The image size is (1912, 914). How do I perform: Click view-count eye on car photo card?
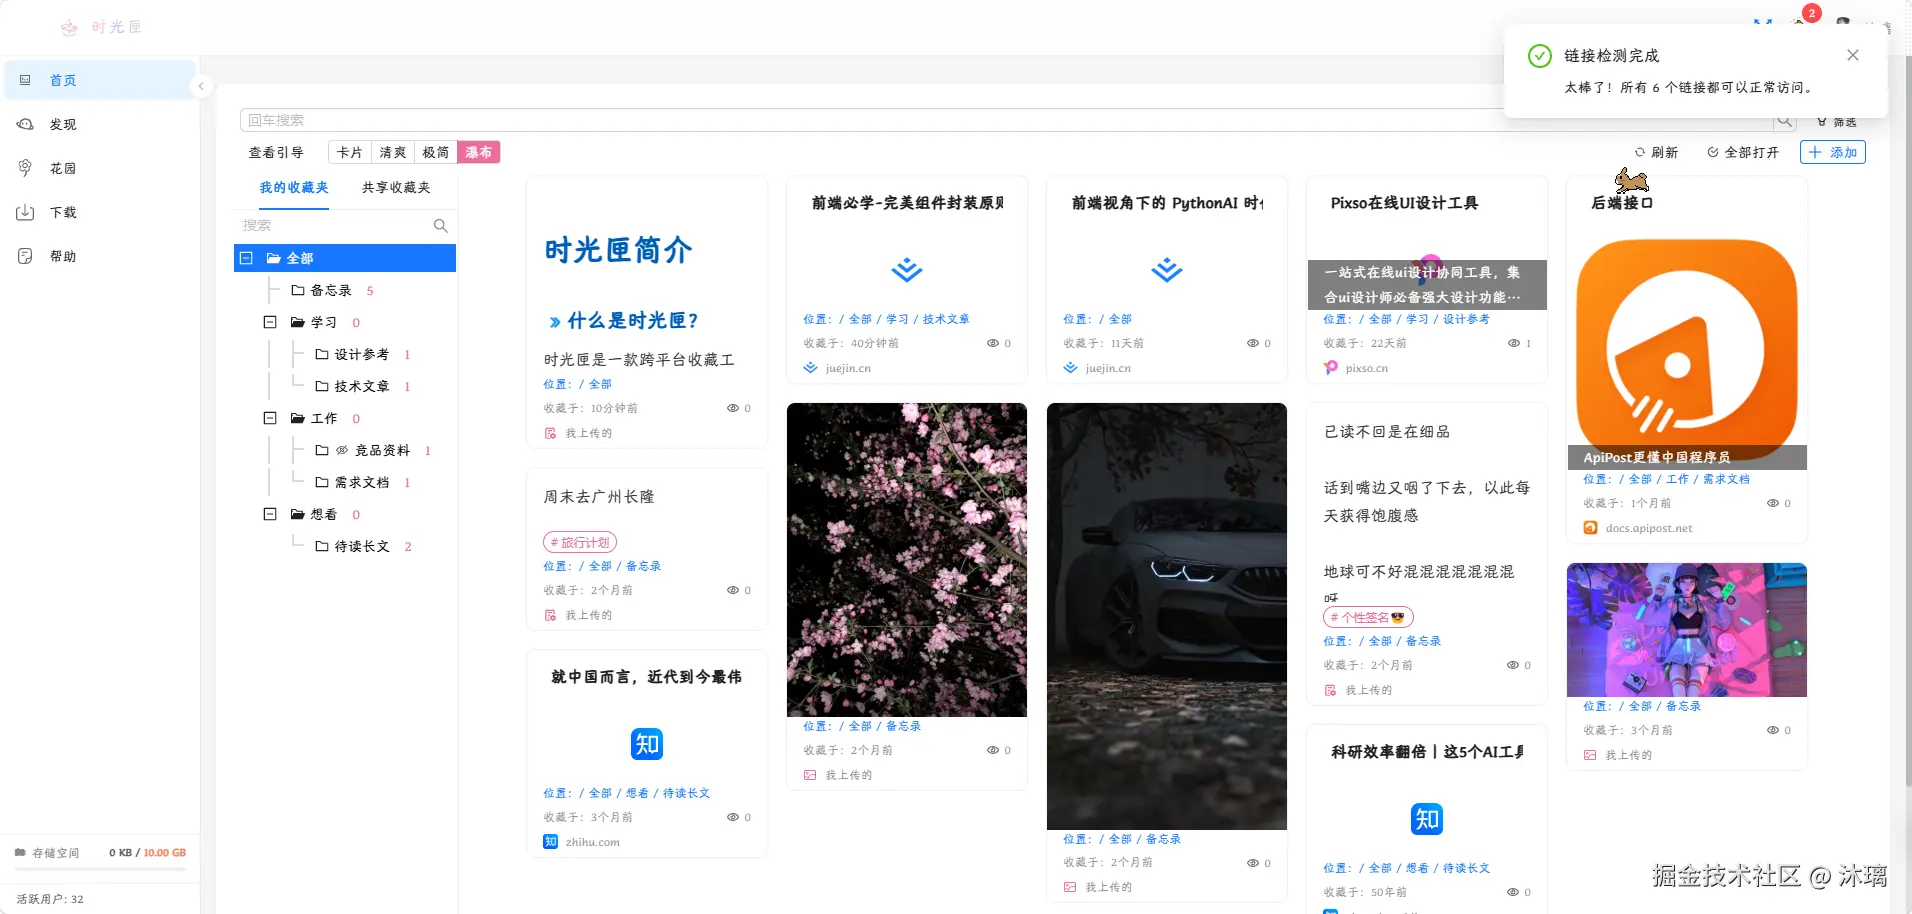(x=1253, y=862)
